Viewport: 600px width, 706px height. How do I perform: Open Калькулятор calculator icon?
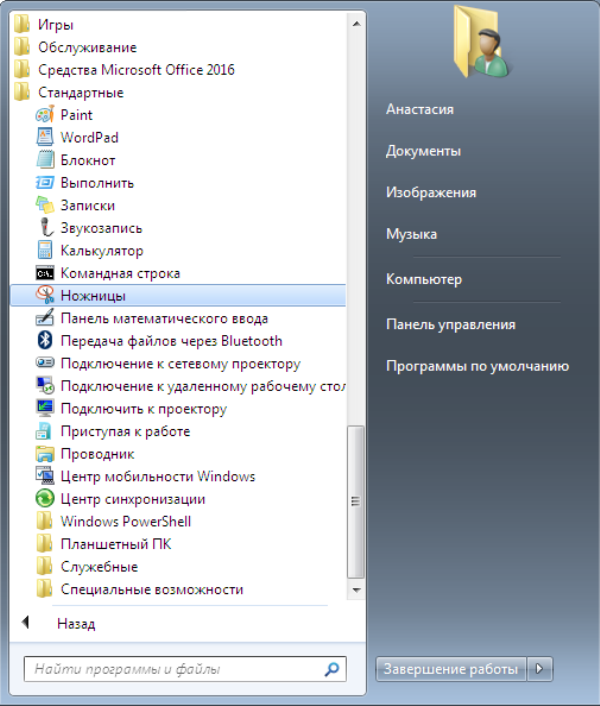click(x=45, y=250)
